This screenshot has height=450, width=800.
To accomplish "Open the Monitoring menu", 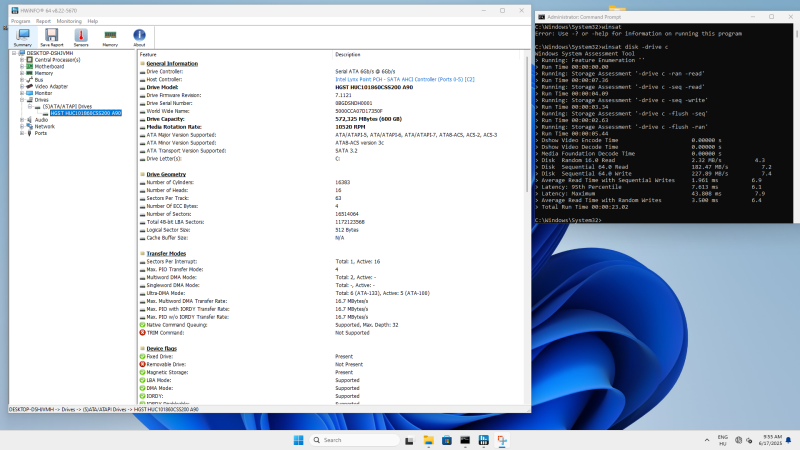I will click(x=69, y=21).
